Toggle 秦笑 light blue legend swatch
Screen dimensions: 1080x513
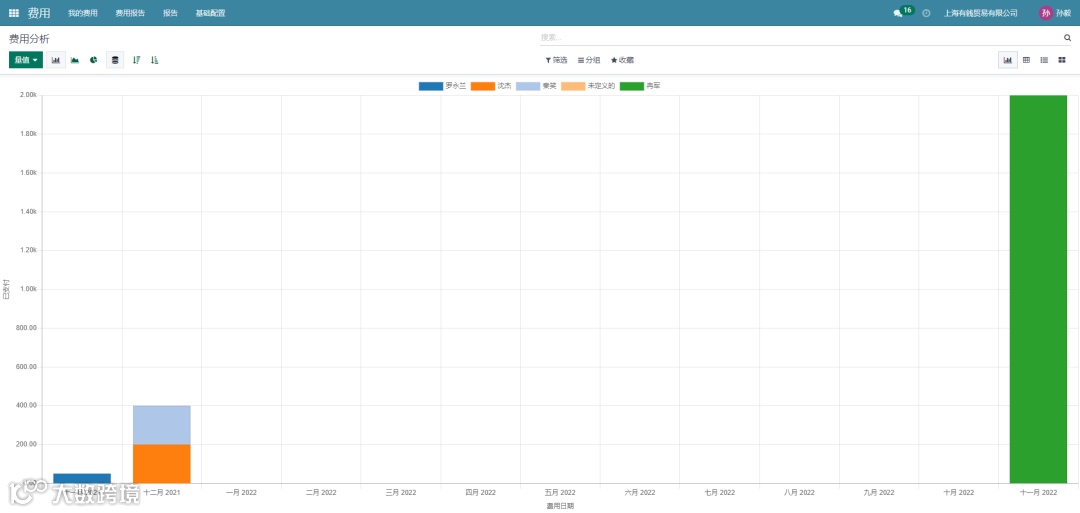[x=528, y=86]
